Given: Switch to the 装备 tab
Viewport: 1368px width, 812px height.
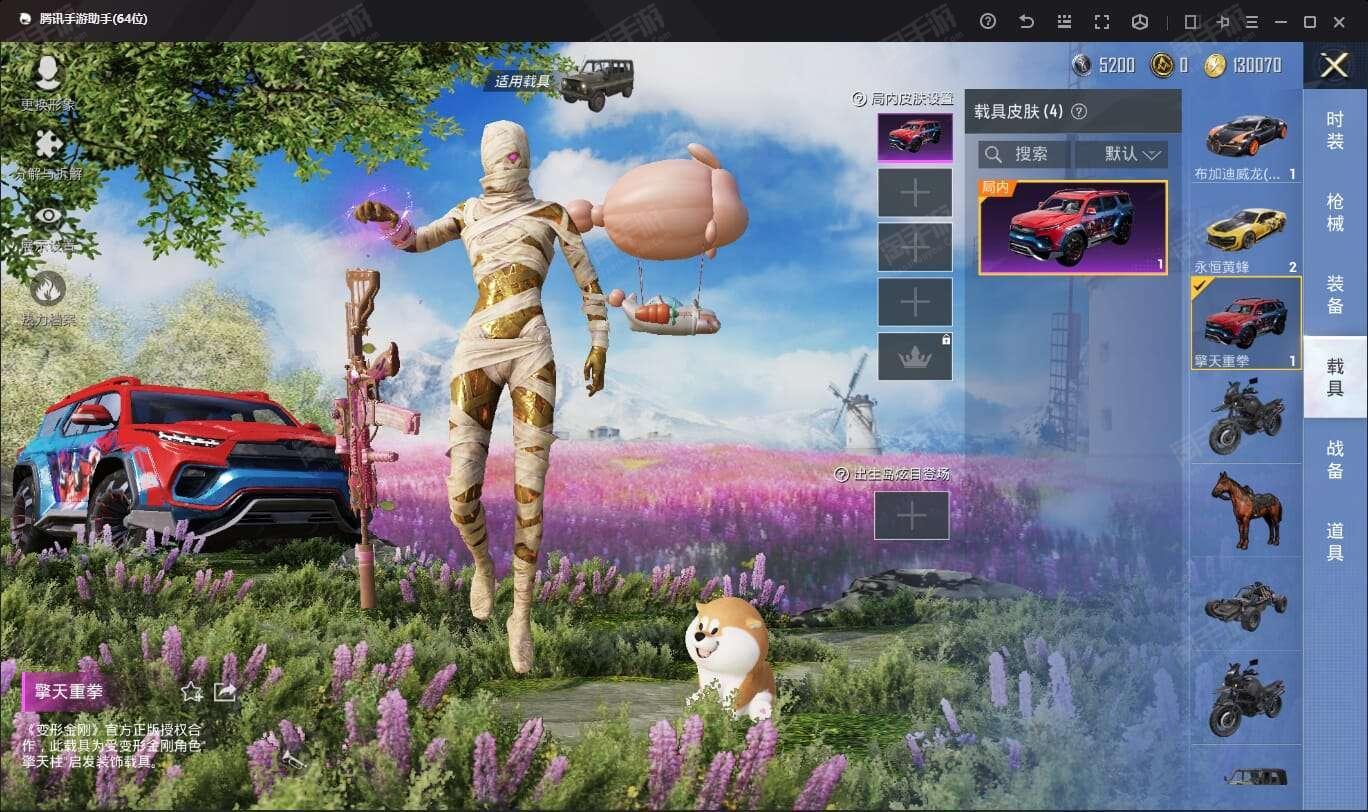Looking at the screenshot, I should click(1335, 295).
